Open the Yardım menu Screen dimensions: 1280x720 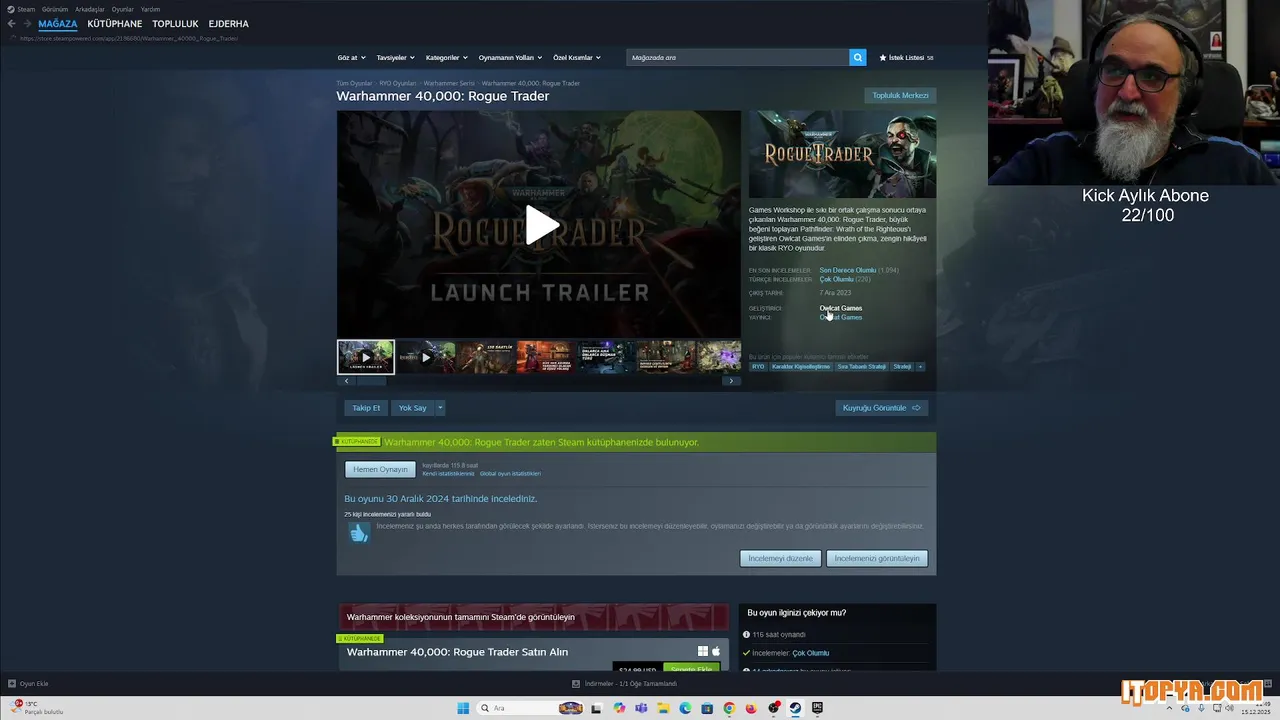click(x=150, y=9)
